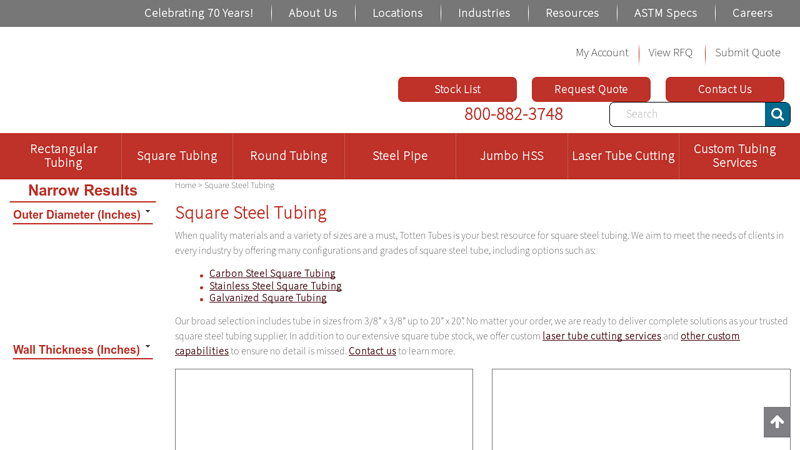Open the Stainless Steel Square Tubing link
The image size is (800, 450).
pos(276,286)
